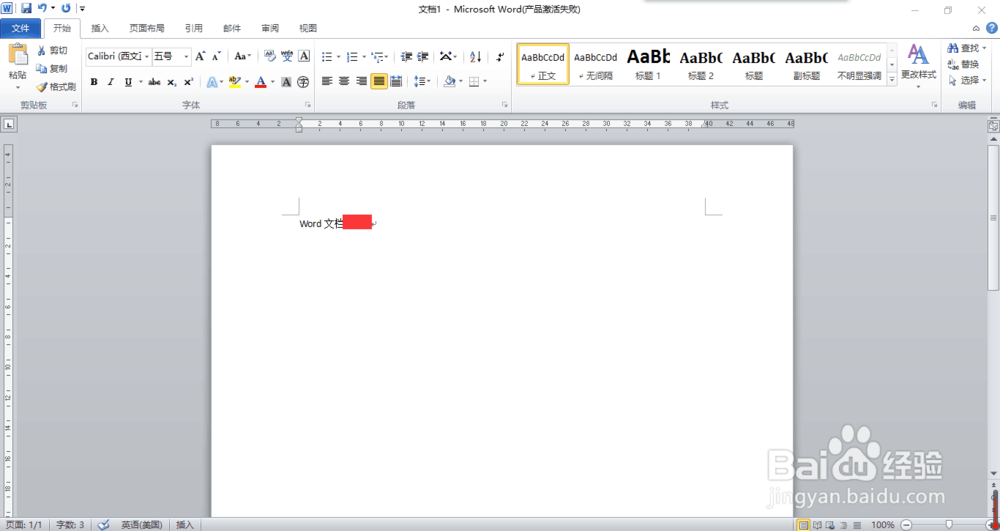1000x531 pixels.
Task: Click the Change Styles icon
Action: (918, 55)
